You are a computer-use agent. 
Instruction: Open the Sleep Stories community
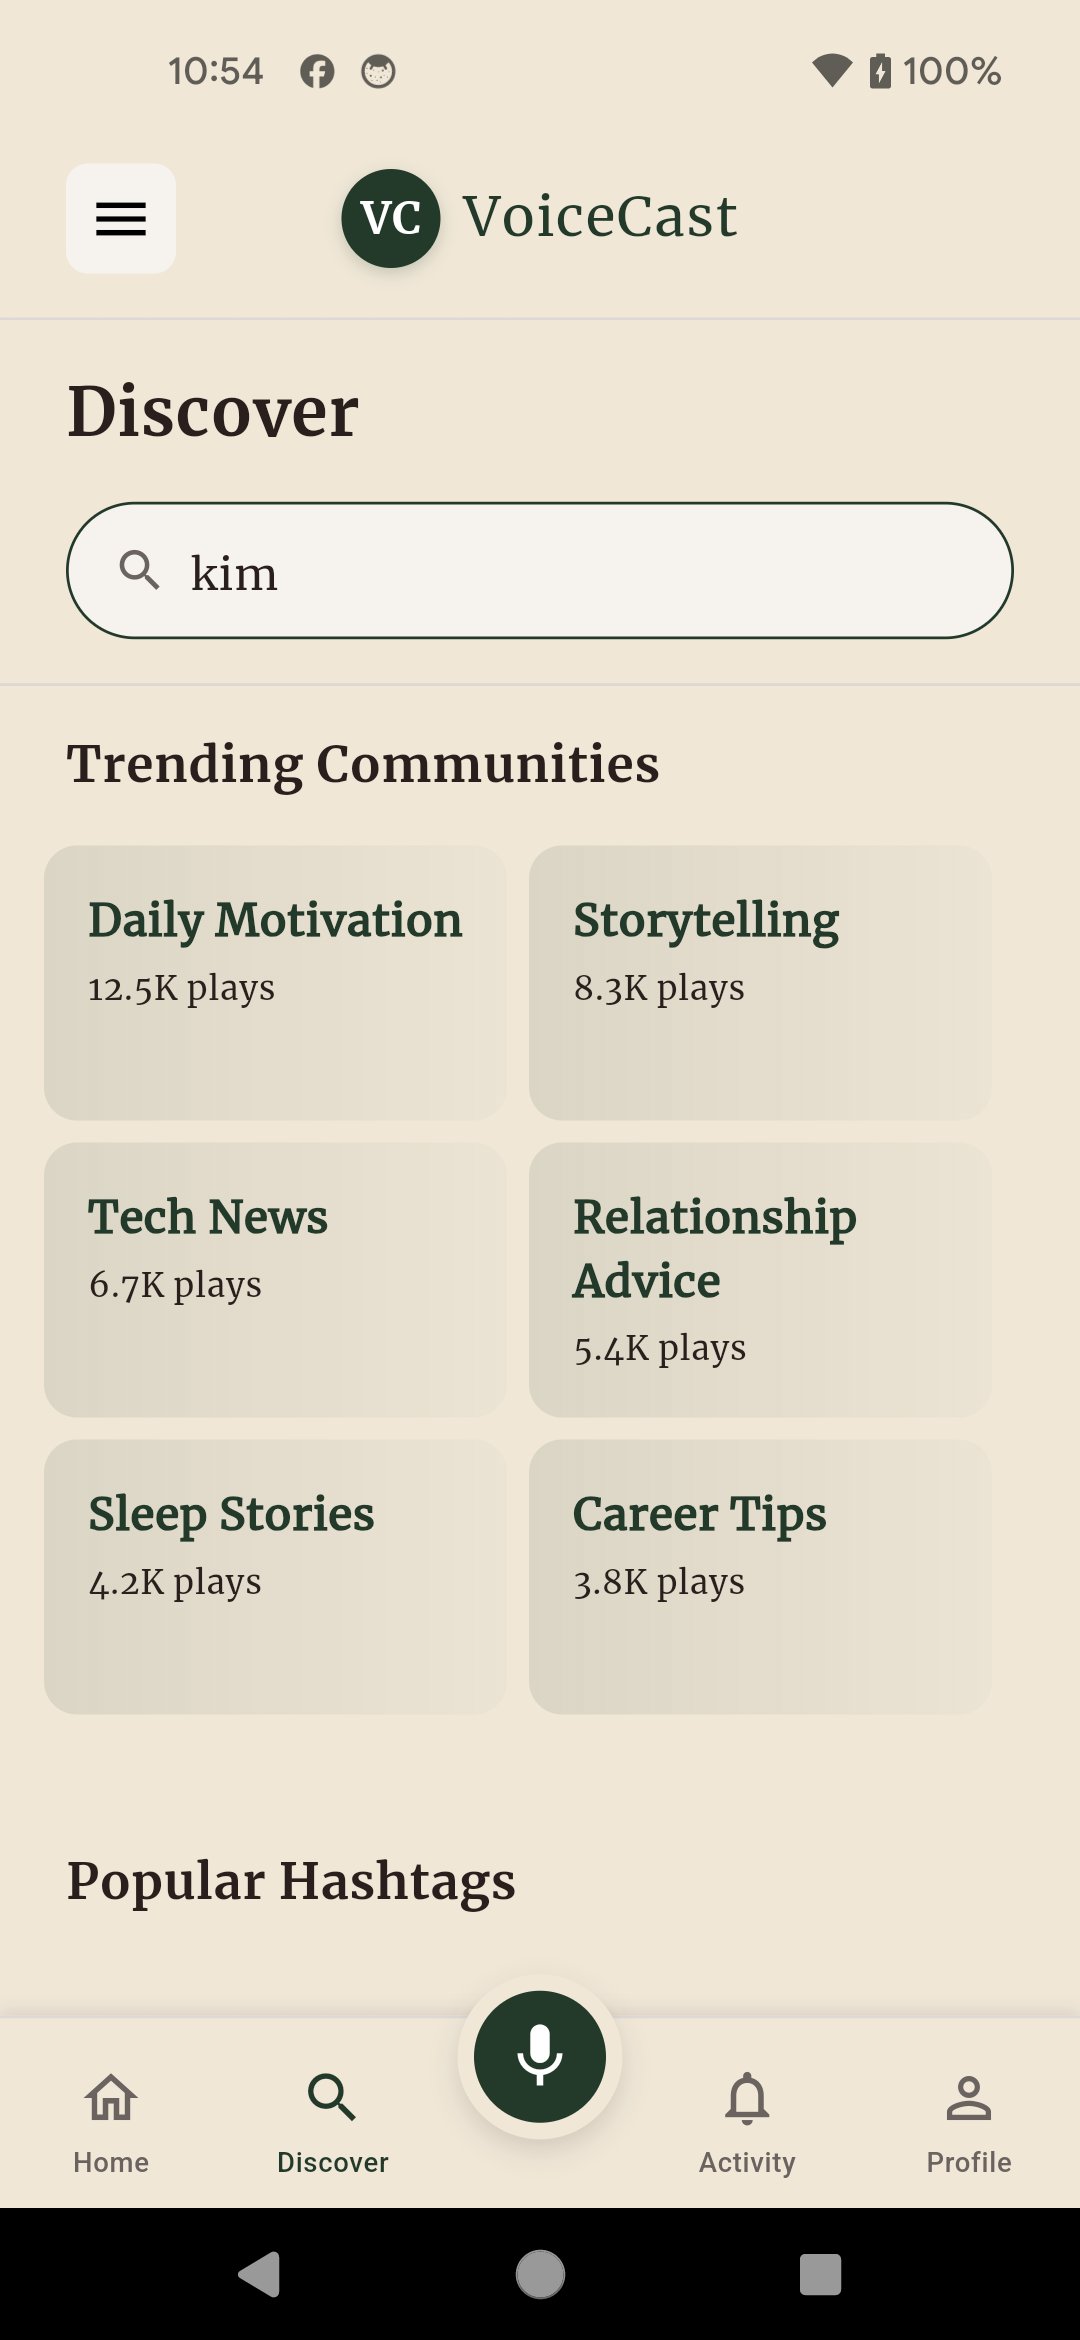tap(275, 1576)
